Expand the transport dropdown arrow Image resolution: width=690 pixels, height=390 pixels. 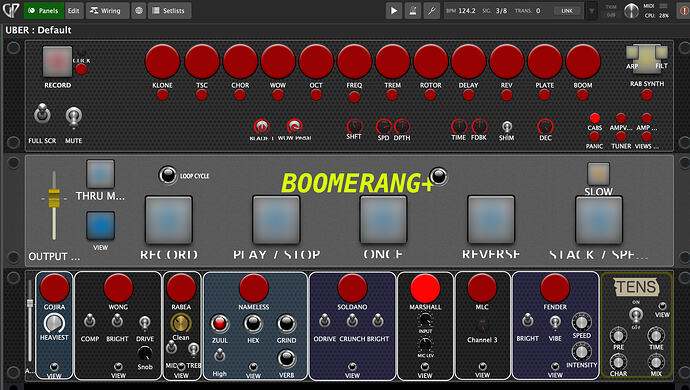coord(591,11)
